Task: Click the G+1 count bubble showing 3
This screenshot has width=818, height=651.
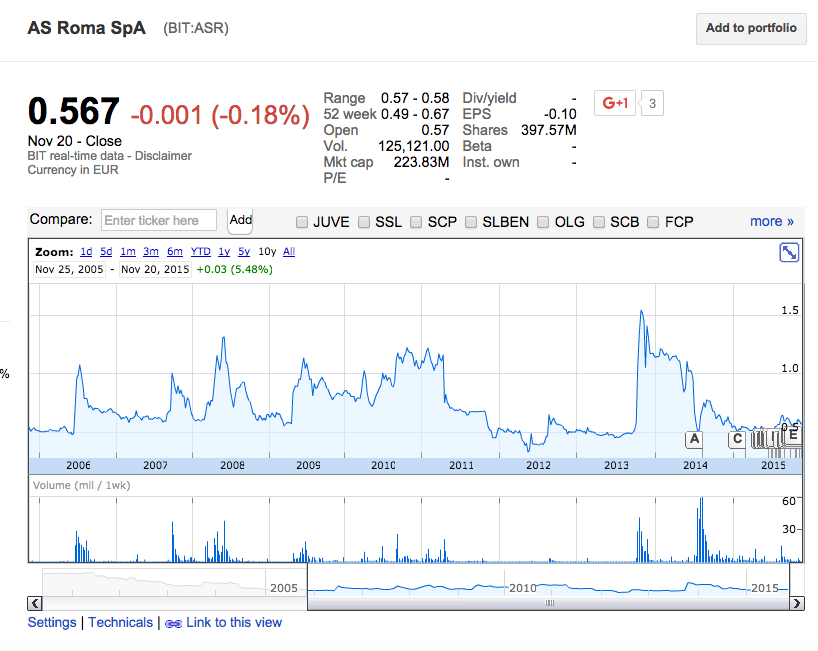Action: [x=652, y=103]
